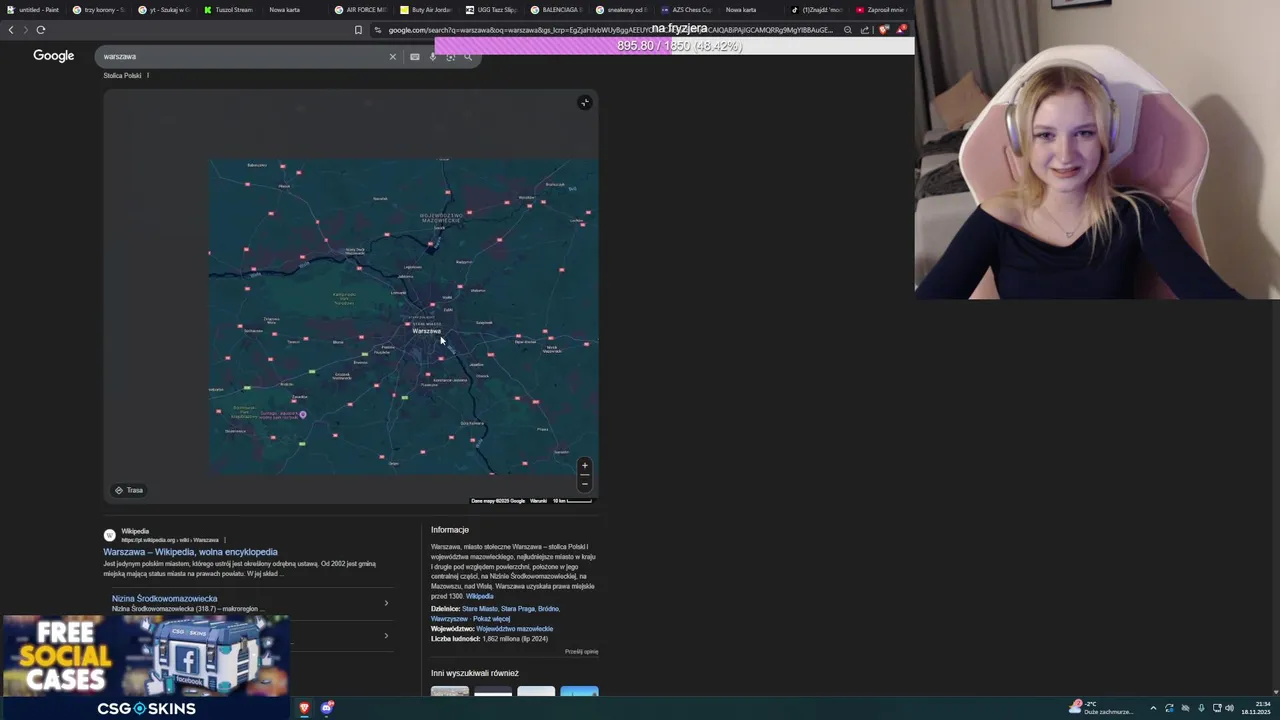The height and width of the screenshot is (720, 1280).
Task: Focus the Google search field containing warszawa
Action: 240,57
